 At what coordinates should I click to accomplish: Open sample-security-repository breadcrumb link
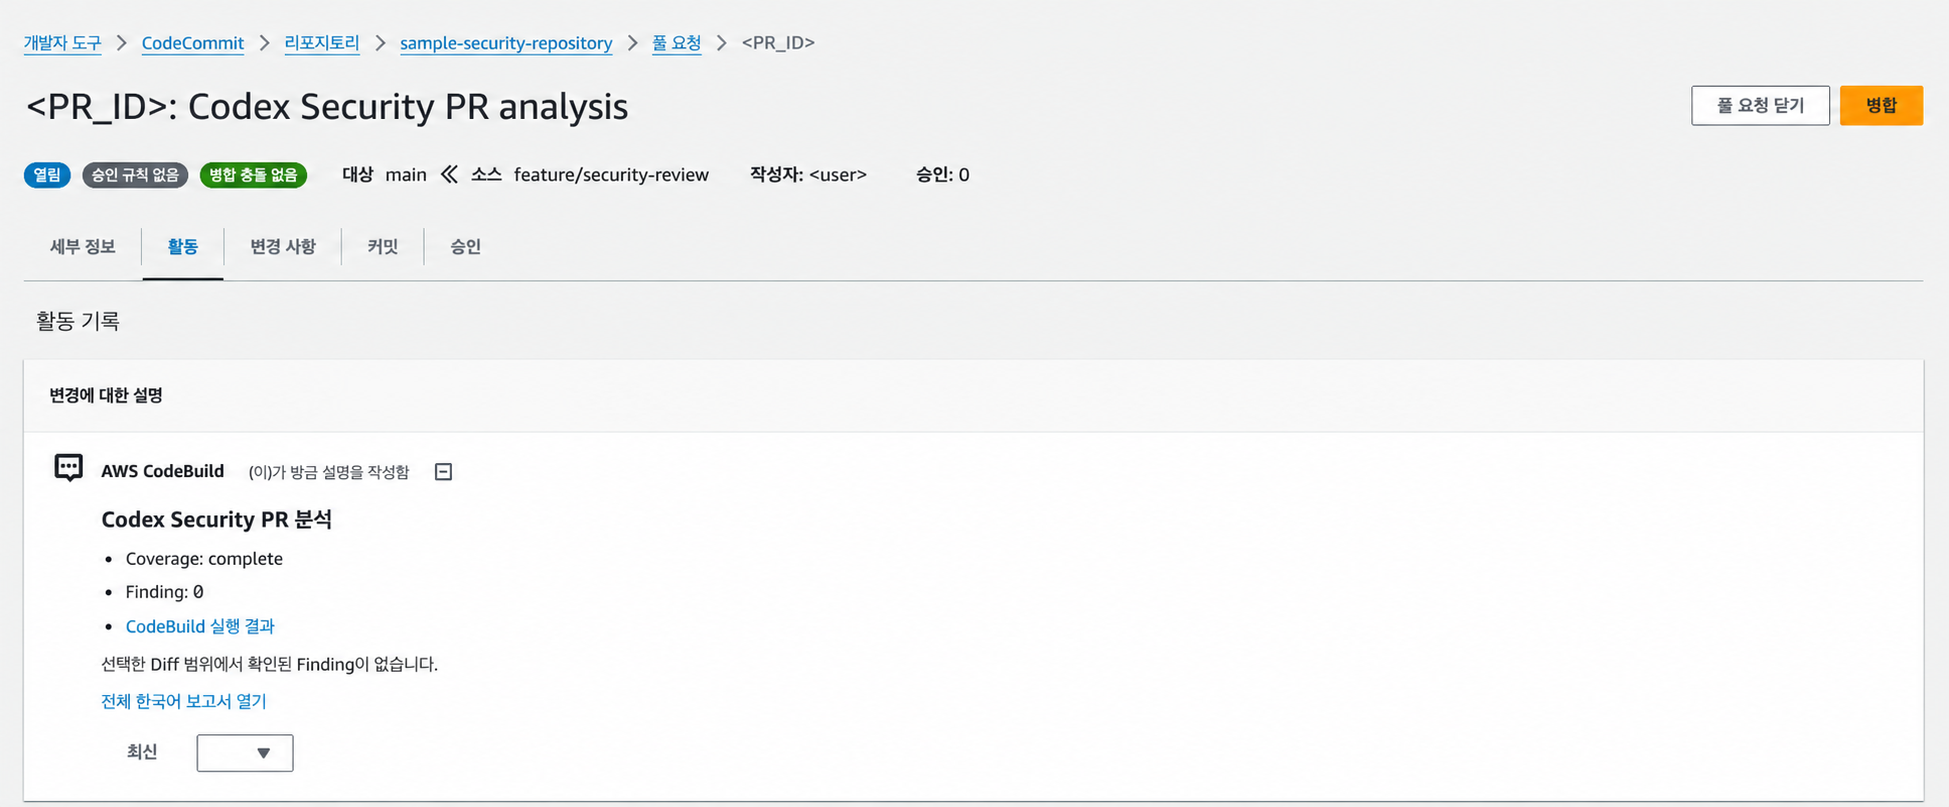(x=506, y=43)
